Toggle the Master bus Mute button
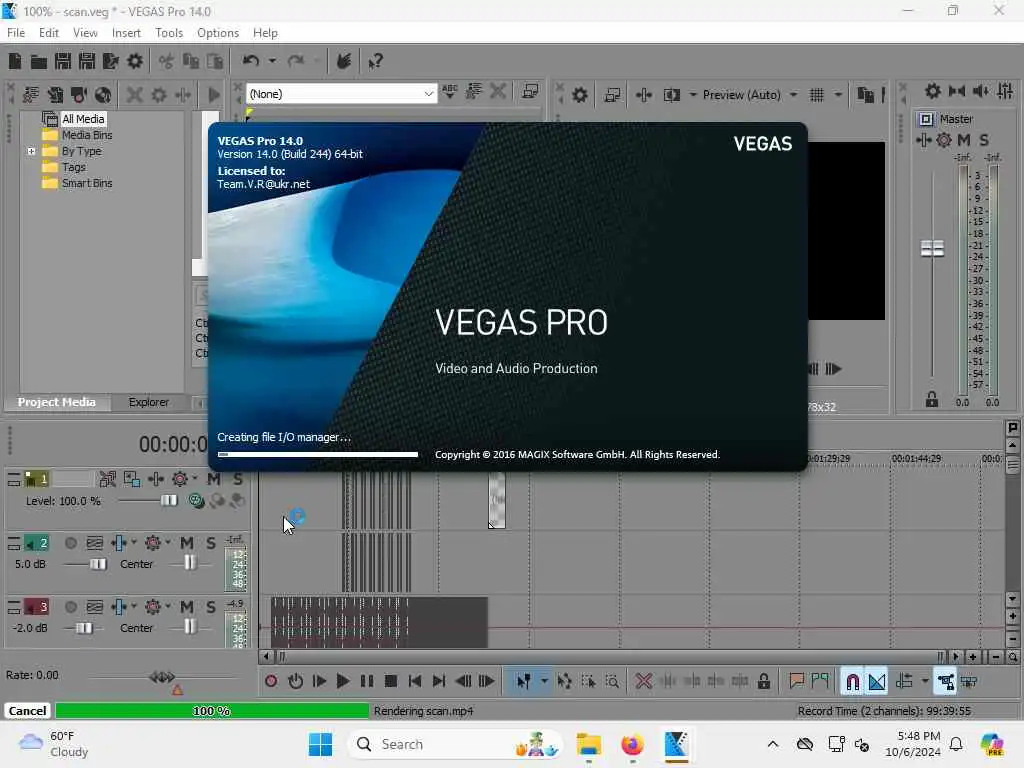 click(964, 140)
